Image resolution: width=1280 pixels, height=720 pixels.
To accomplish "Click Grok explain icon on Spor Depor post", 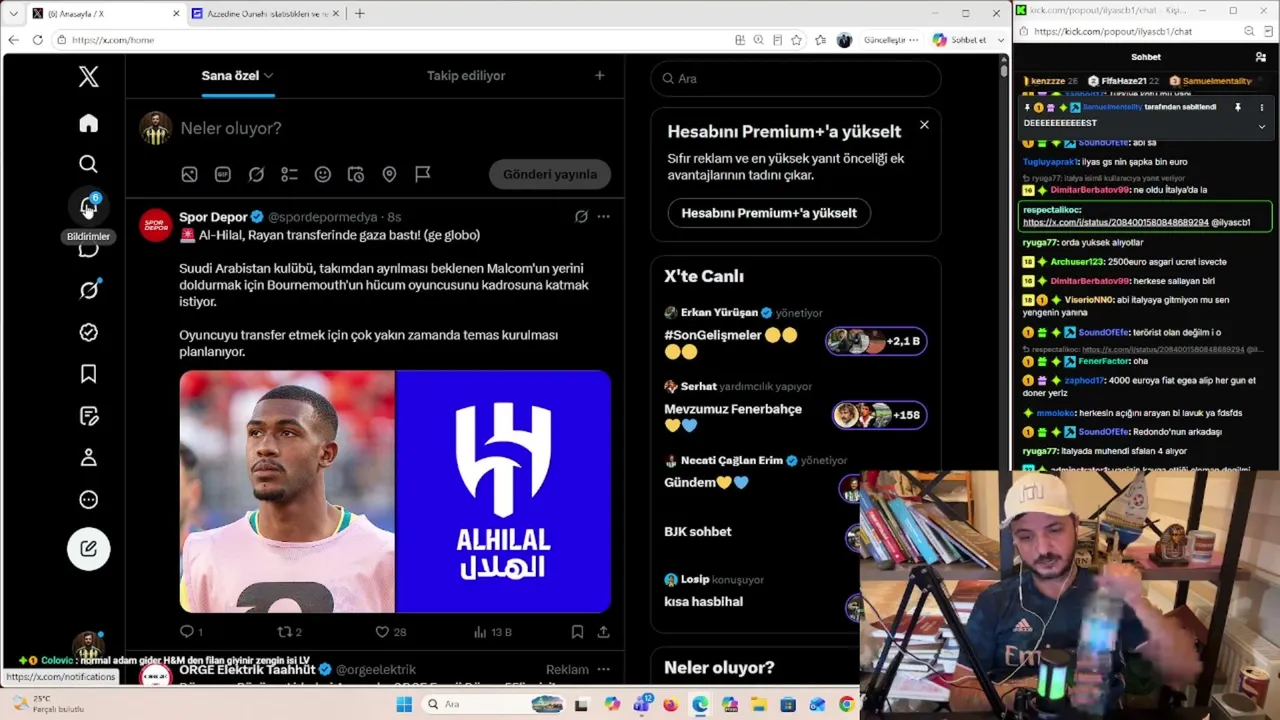I will pos(581,216).
